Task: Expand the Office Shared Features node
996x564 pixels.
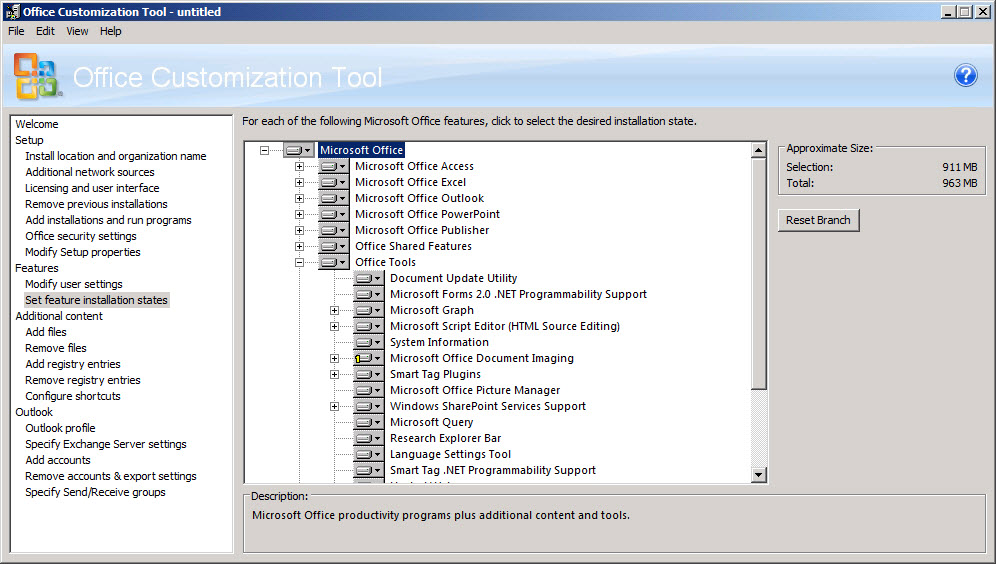Action: [x=299, y=246]
